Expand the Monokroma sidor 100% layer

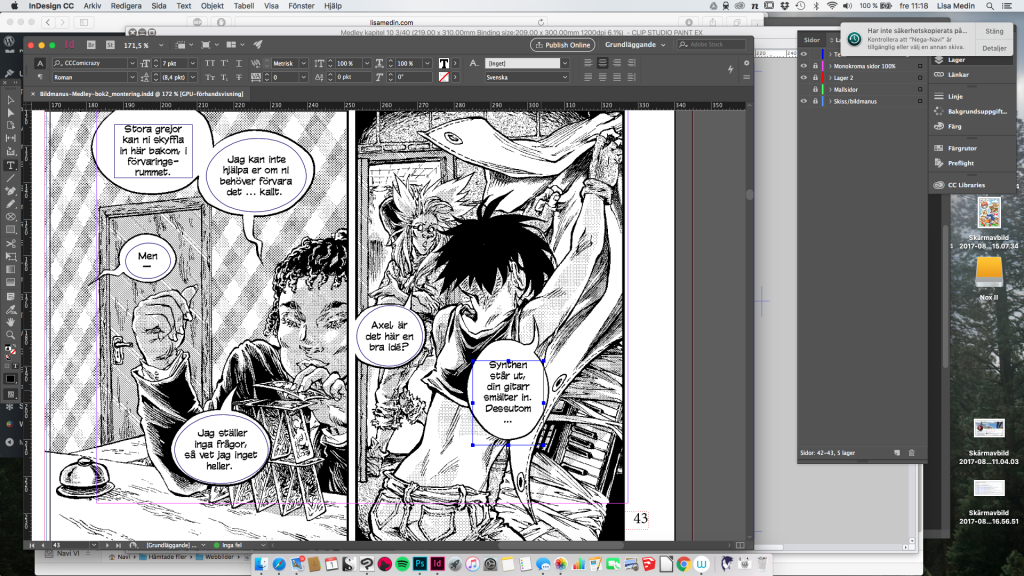[830, 66]
